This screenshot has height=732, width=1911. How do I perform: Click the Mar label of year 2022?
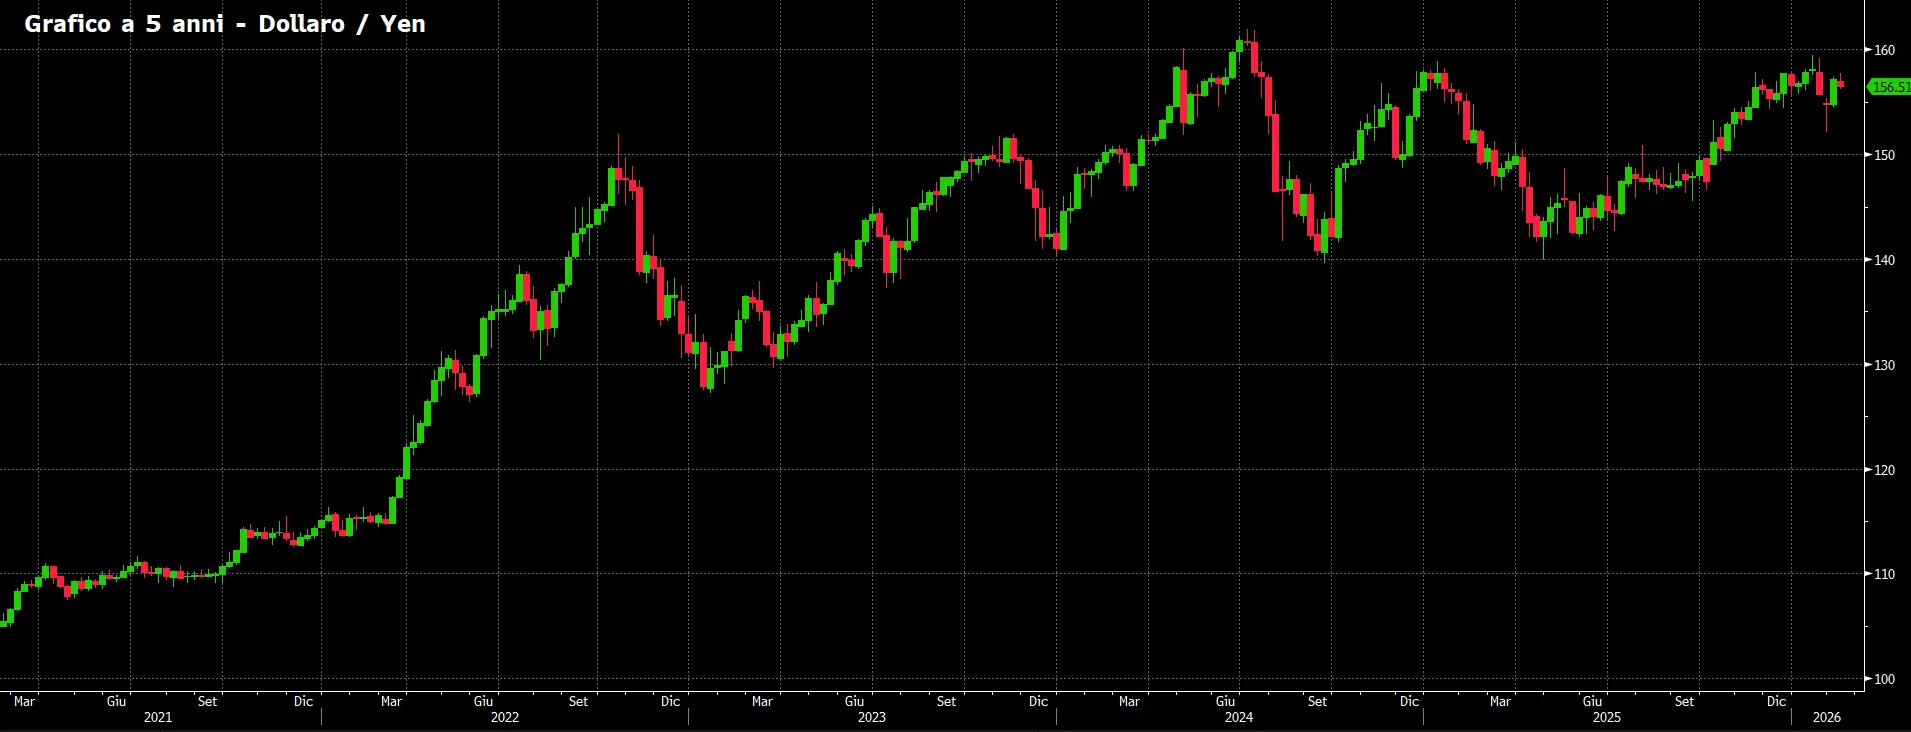point(391,701)
